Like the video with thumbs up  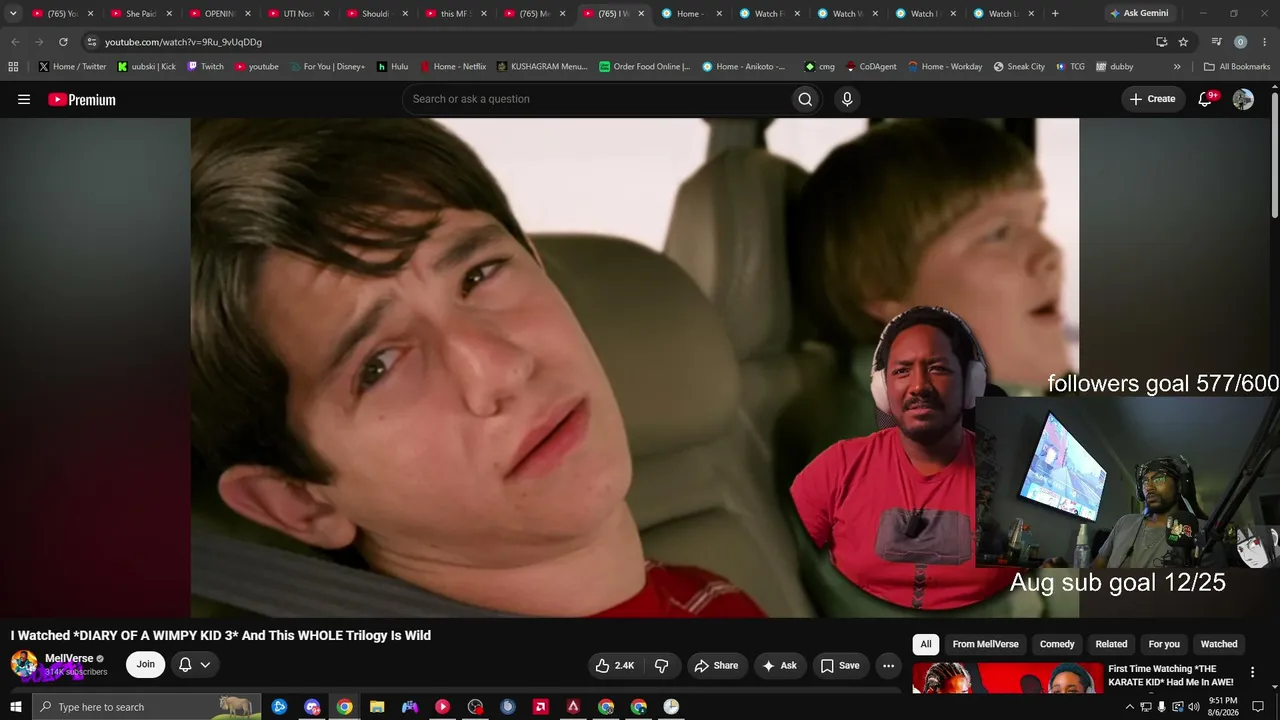coord(615,665)
